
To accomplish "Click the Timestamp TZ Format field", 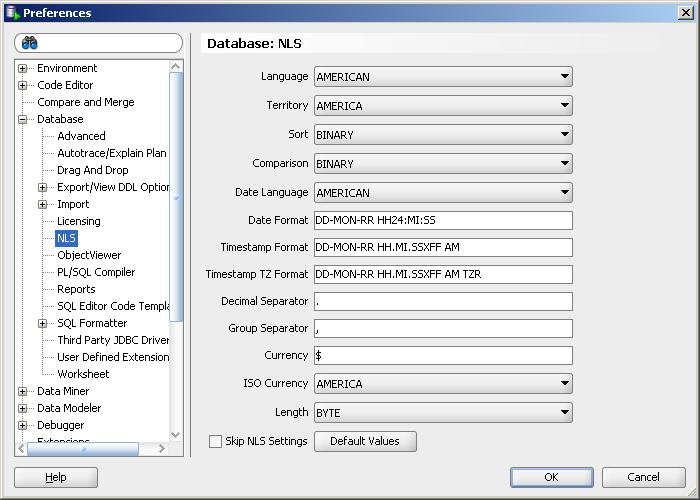I will click(443, 275).
